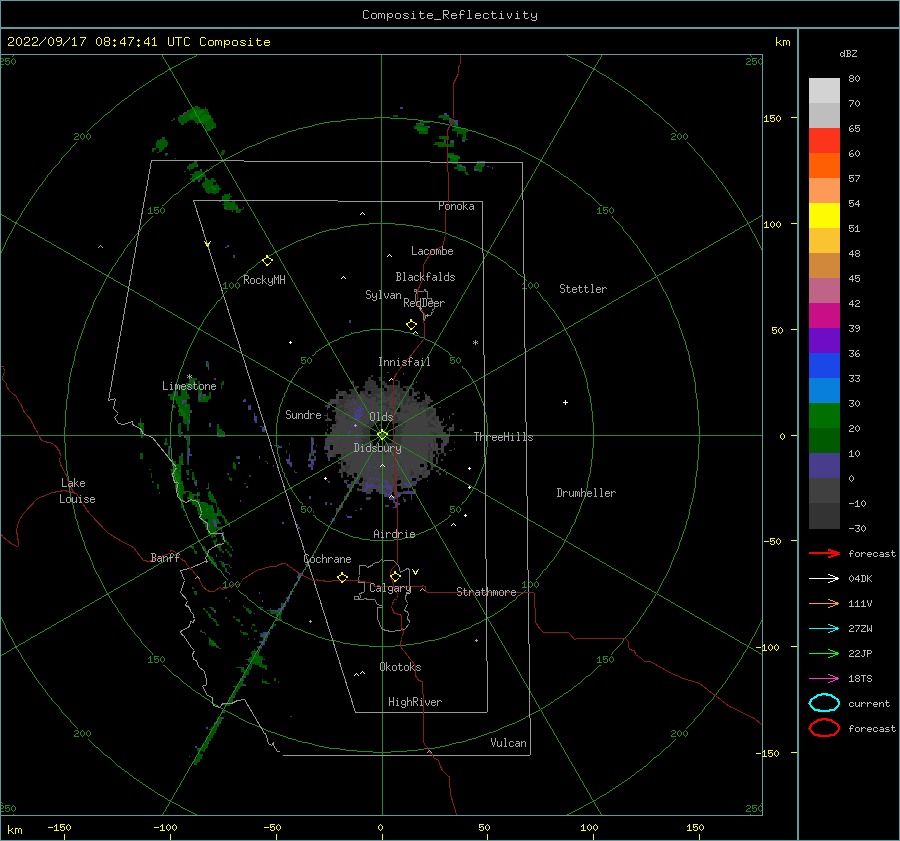Image resolution: width=900 pixels, height=841 pixels.
Task: Click the yellow diamond marker near RockyMH
Action: pyautogui.click(x=267, y=261)
